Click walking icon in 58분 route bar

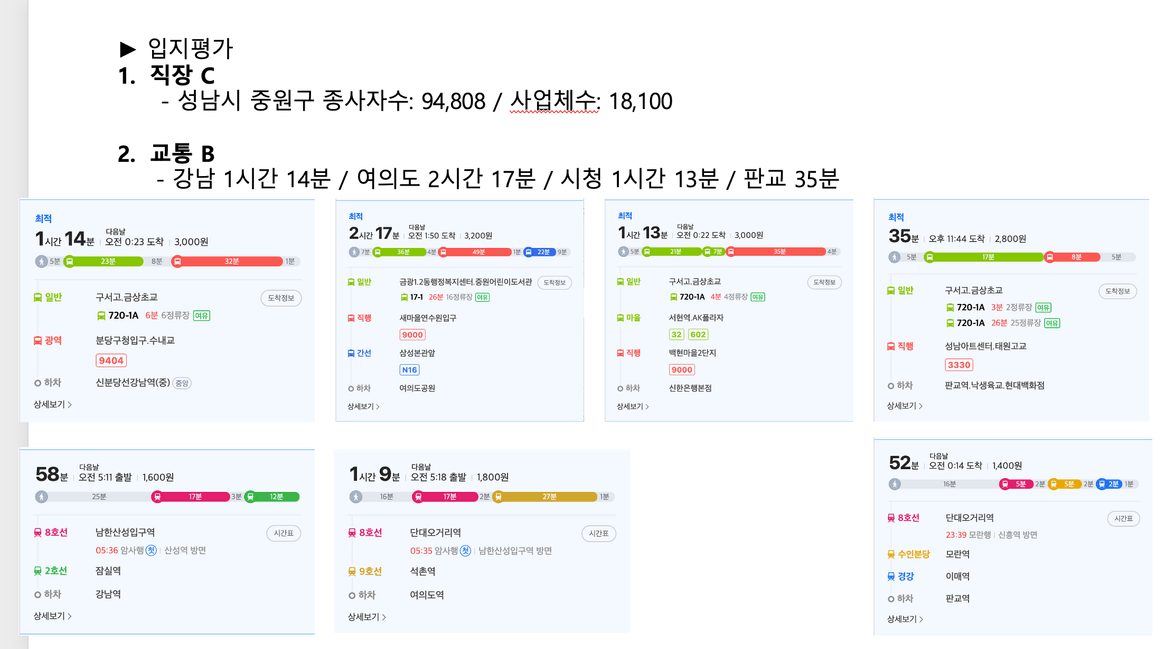[41, 496]
